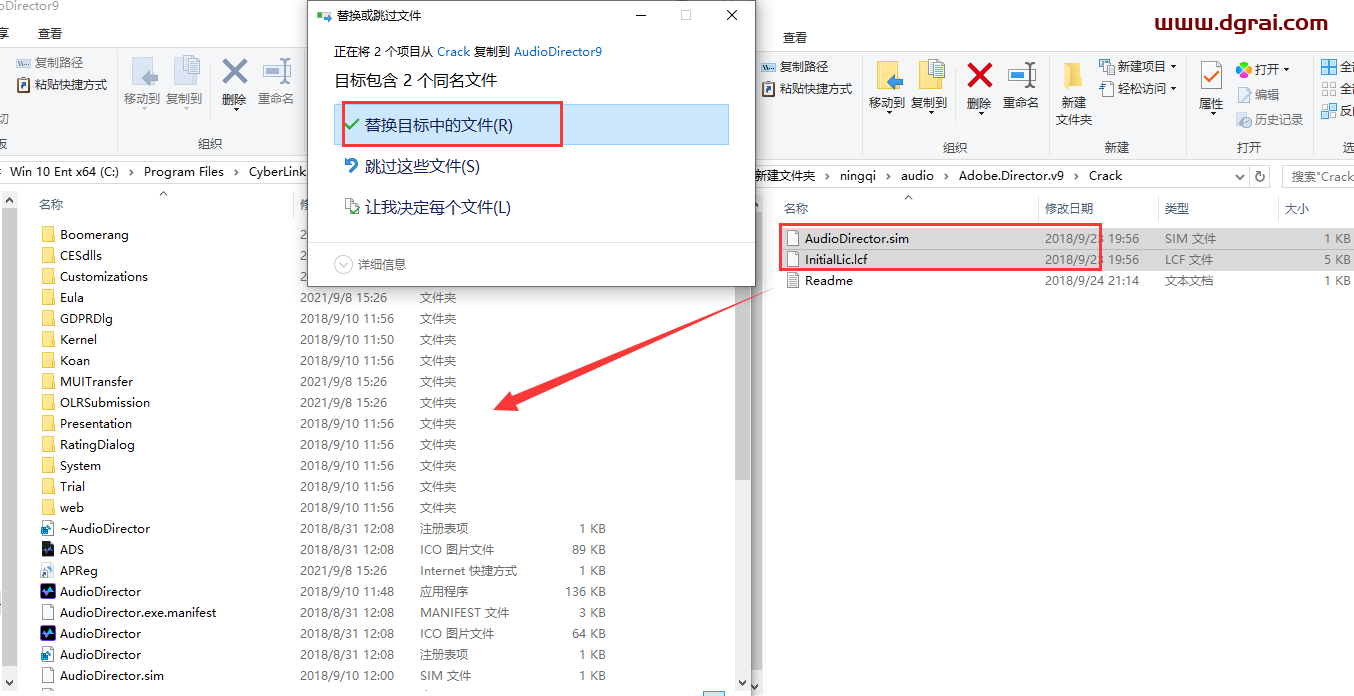
Task: Select the GDPRDlg folder
Action: pos(87,318)
